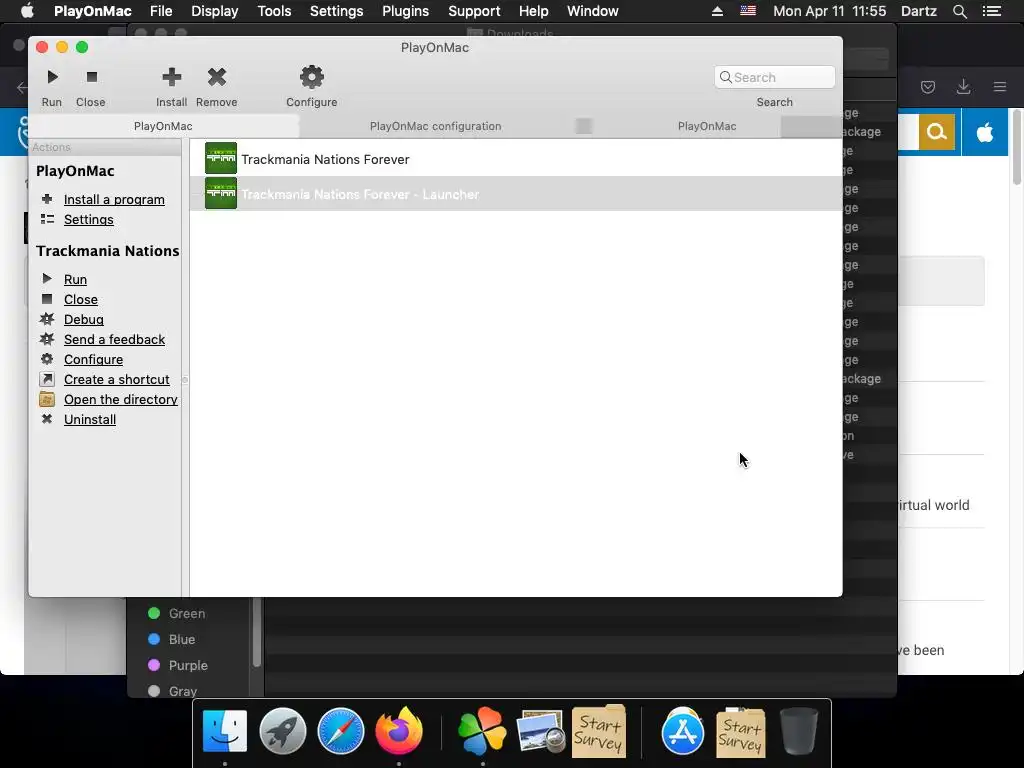Viewport: 1024px width, 768px height.
Task: Open Settings link in sidebar
Action: click(x=89, y=219)
